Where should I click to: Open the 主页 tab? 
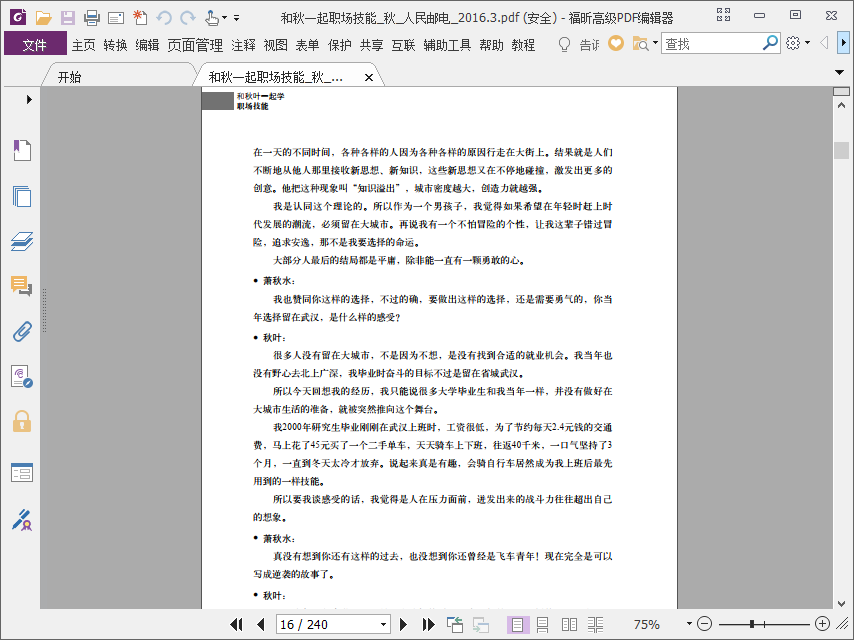coord(83,45)
